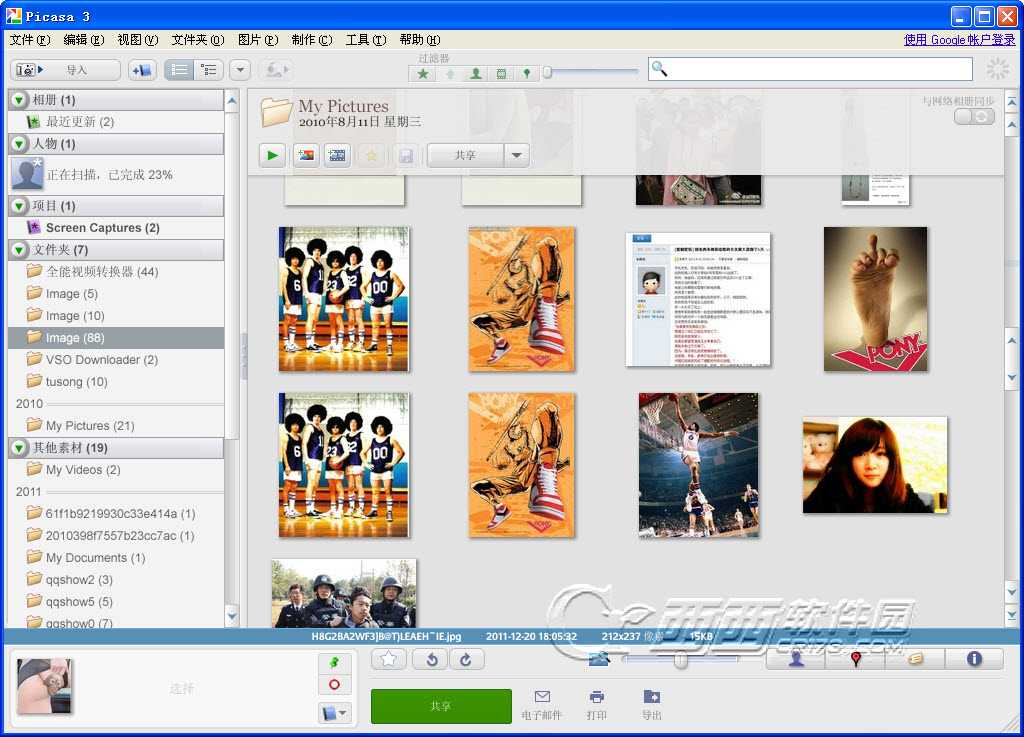Click the create photo collage icon
Screen dimensions: 1024x737
point(305,155)
